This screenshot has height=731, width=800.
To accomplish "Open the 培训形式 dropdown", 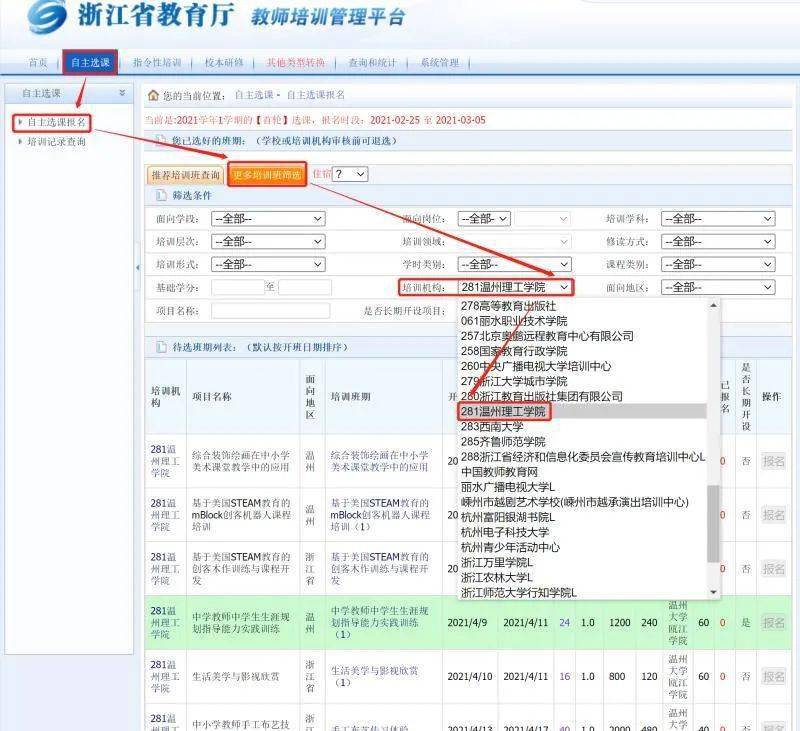I will tap(268, 264).
